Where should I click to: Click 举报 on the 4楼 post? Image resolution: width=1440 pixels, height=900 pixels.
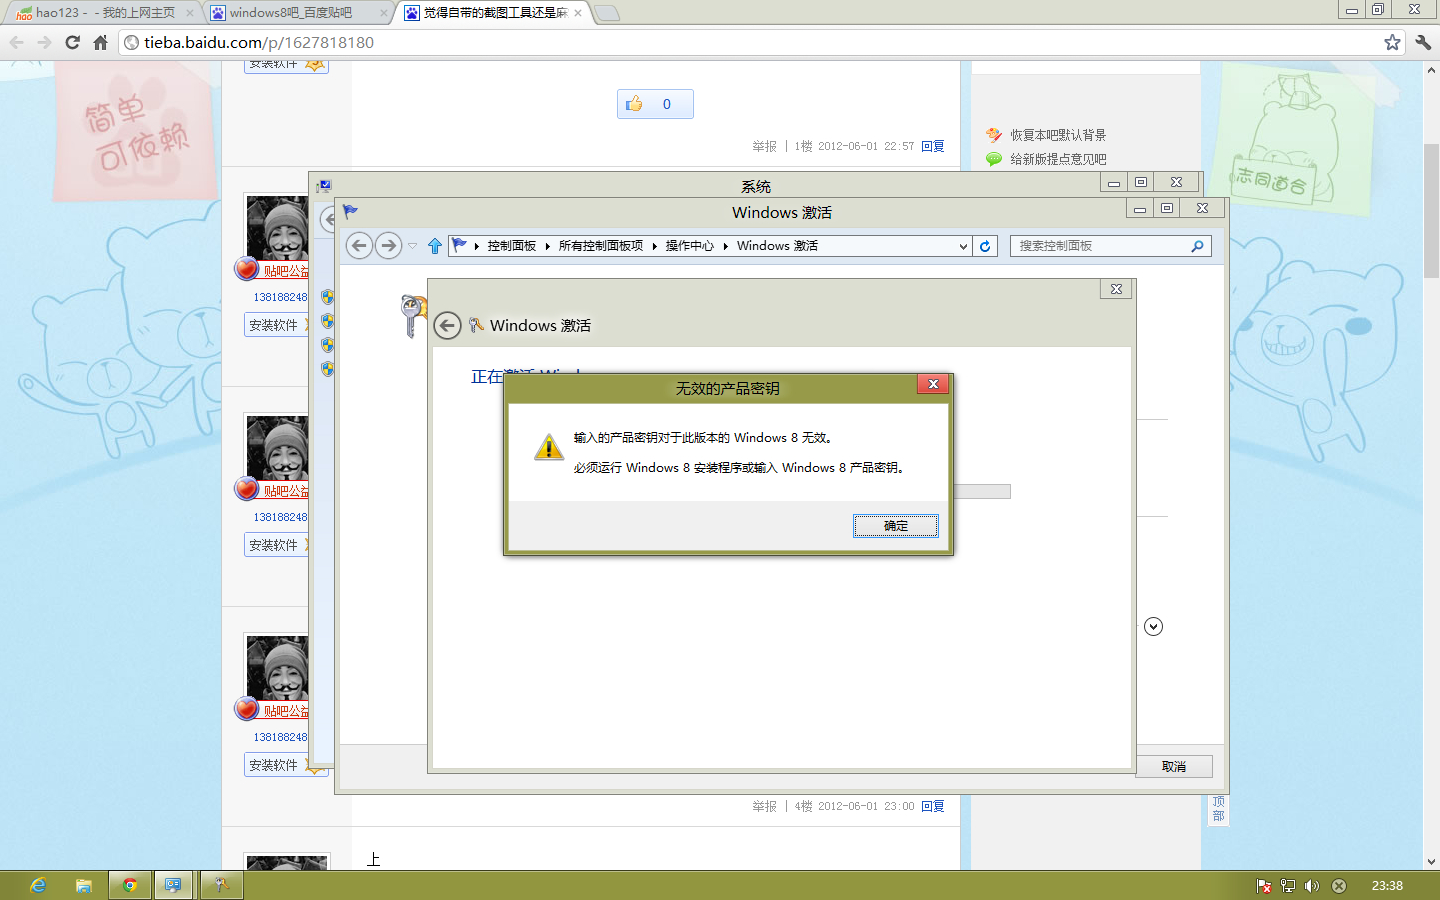pyautogui.click(x=764, y=806)
